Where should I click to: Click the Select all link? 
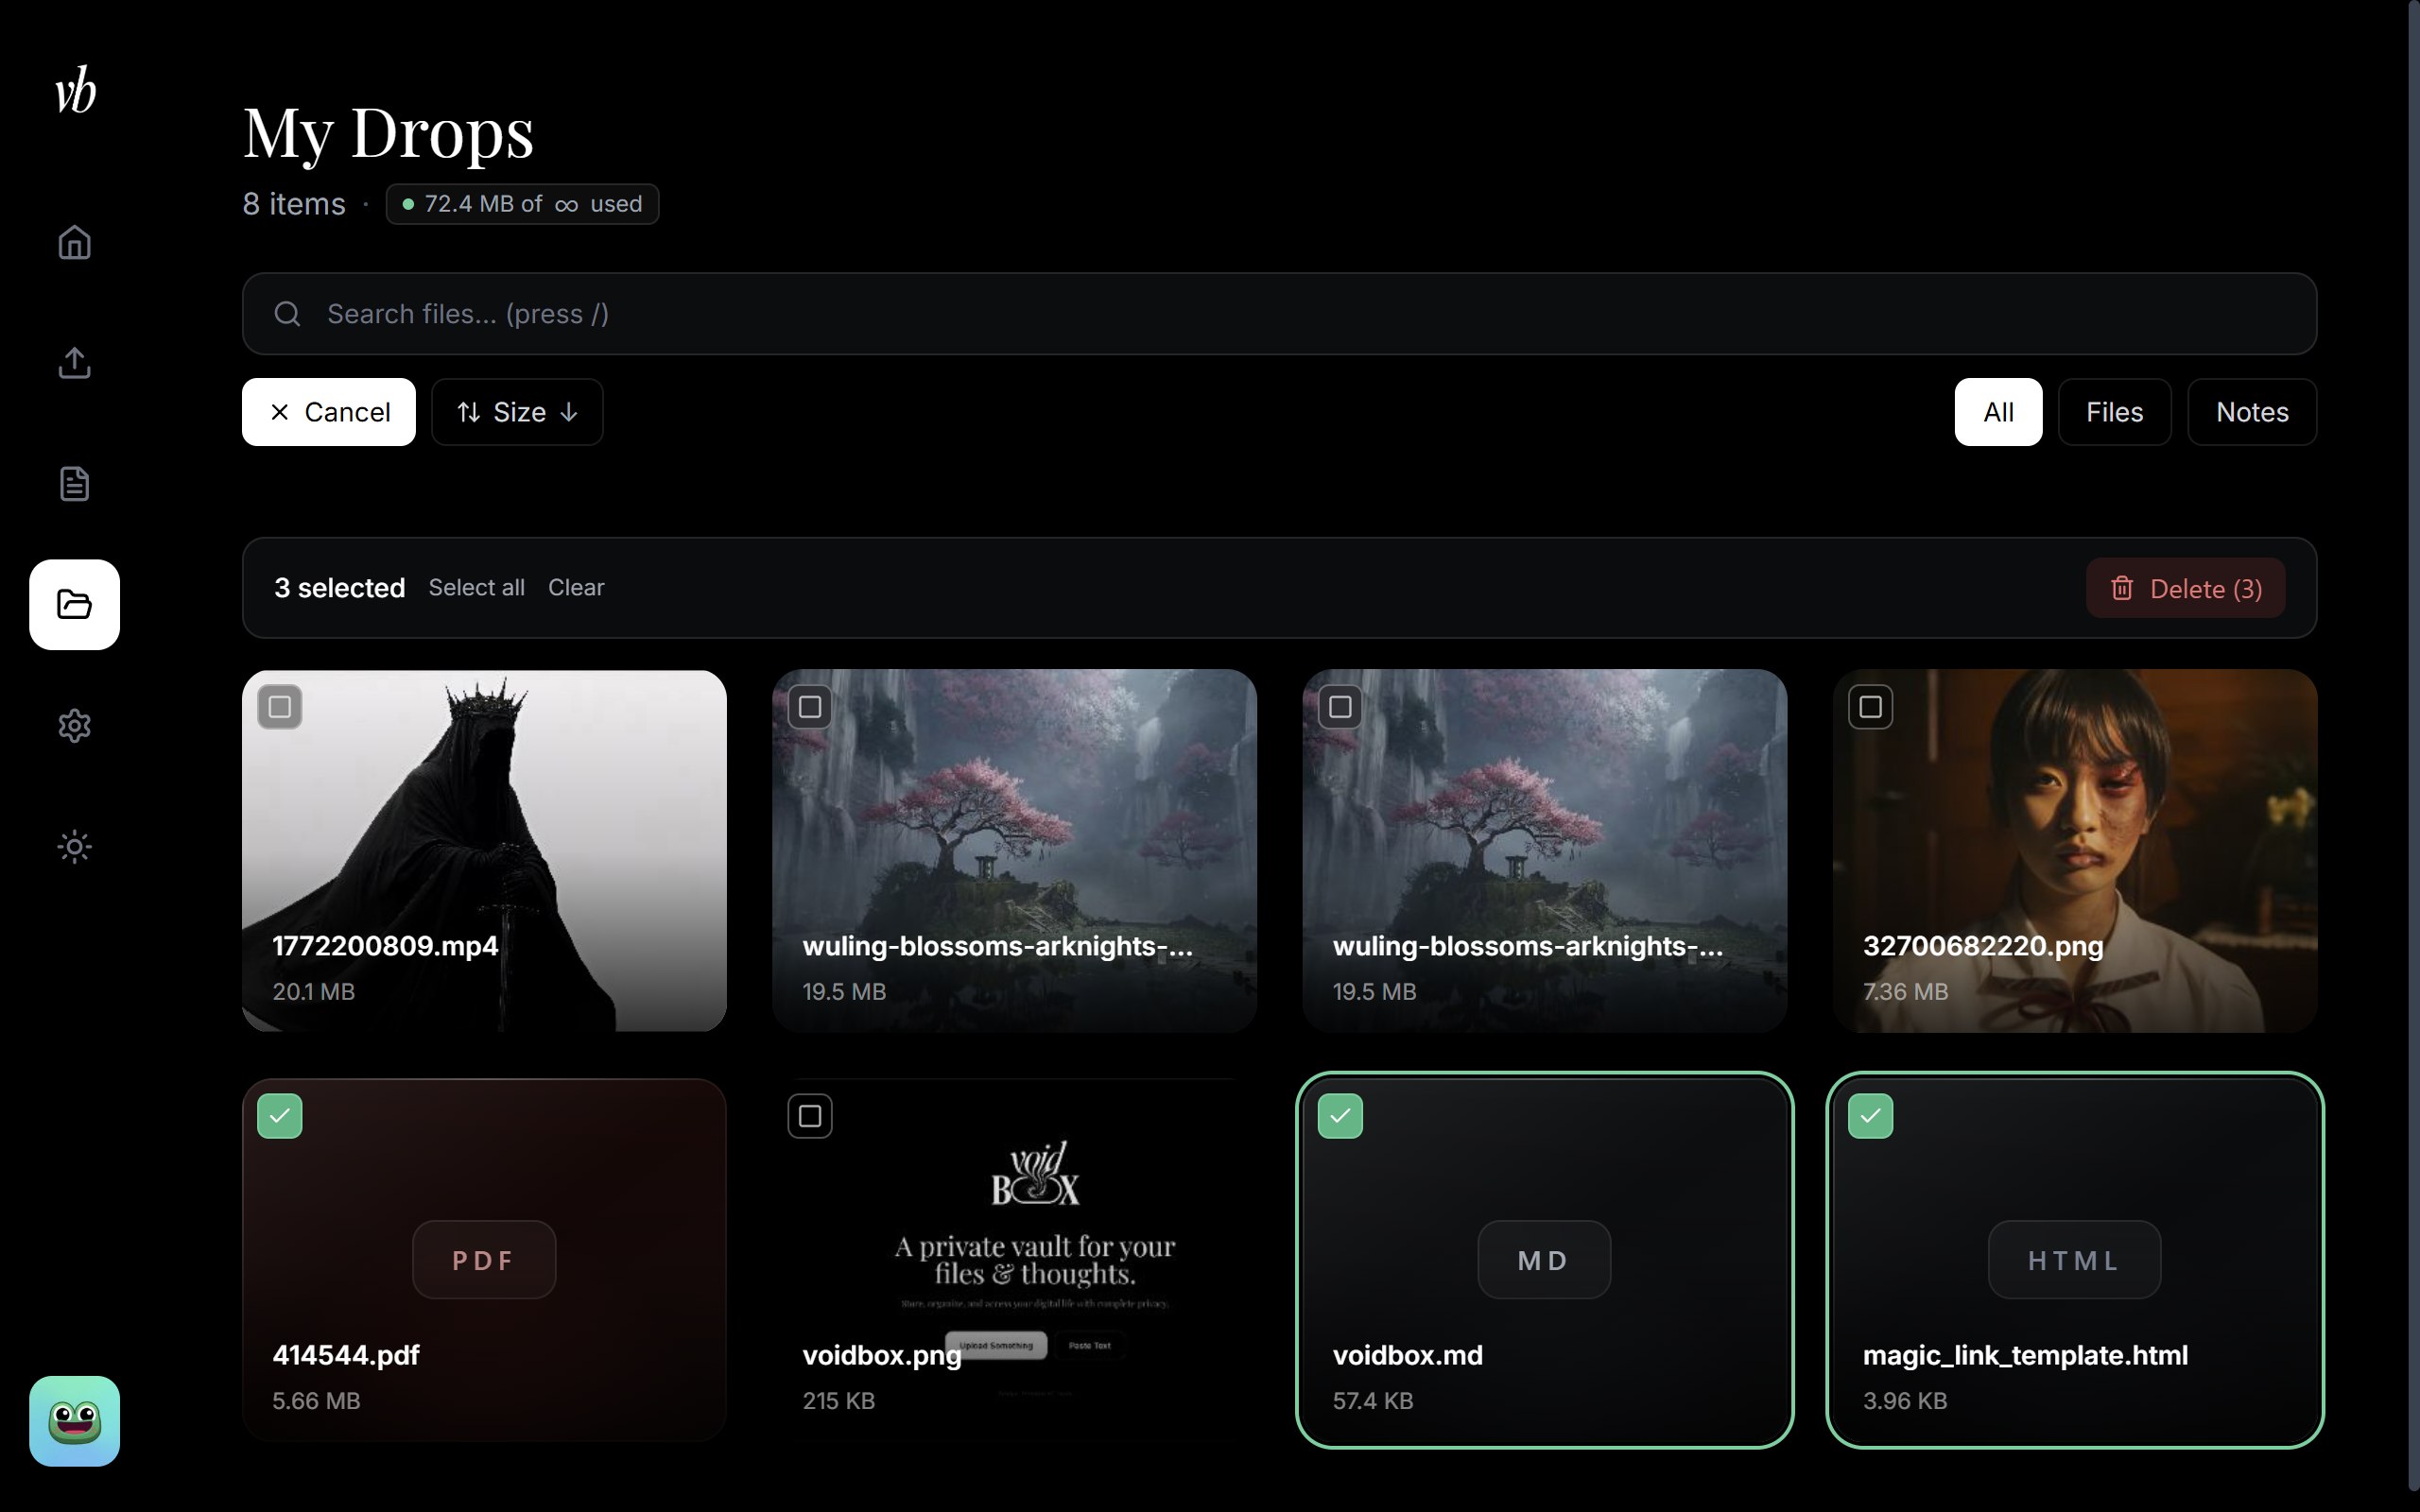click(x=476, y=588)
